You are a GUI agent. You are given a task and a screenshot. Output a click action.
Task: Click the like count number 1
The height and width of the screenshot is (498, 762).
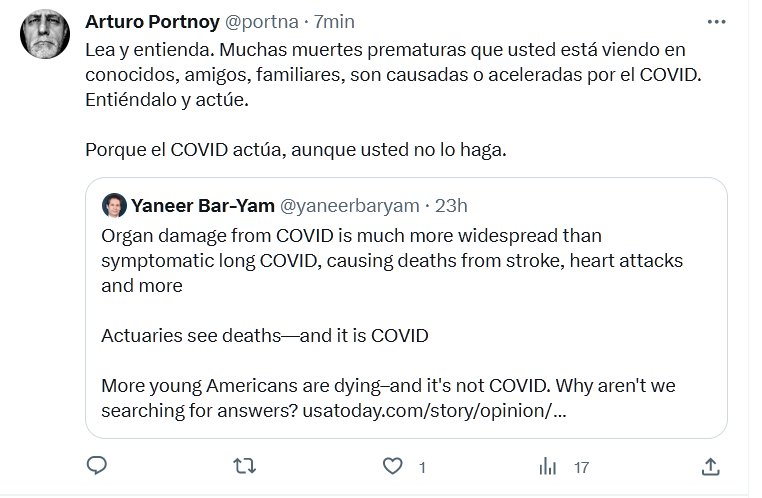point(422,467)
